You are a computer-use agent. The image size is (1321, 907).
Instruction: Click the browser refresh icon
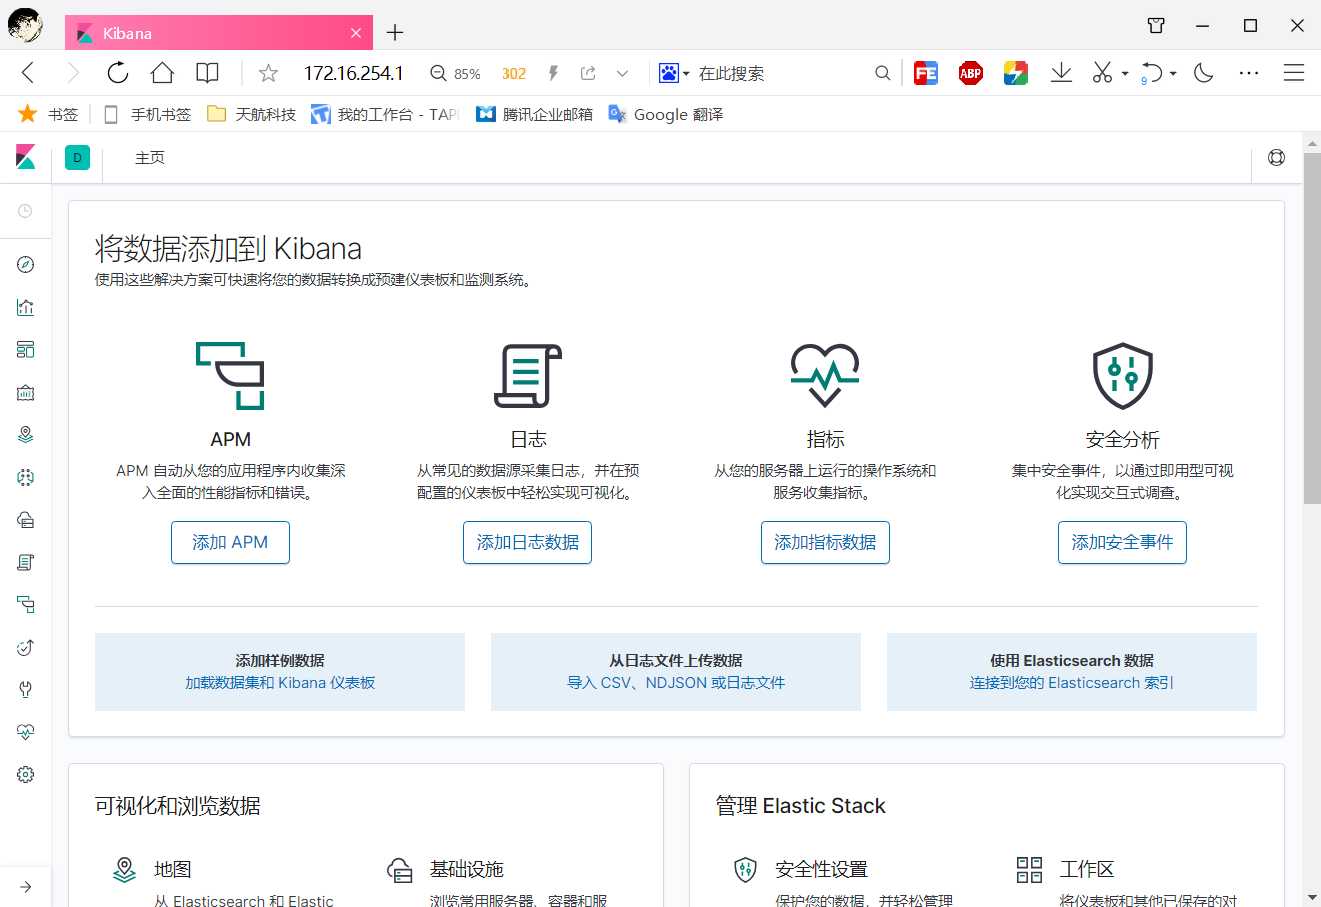click(x=118, y=73)
